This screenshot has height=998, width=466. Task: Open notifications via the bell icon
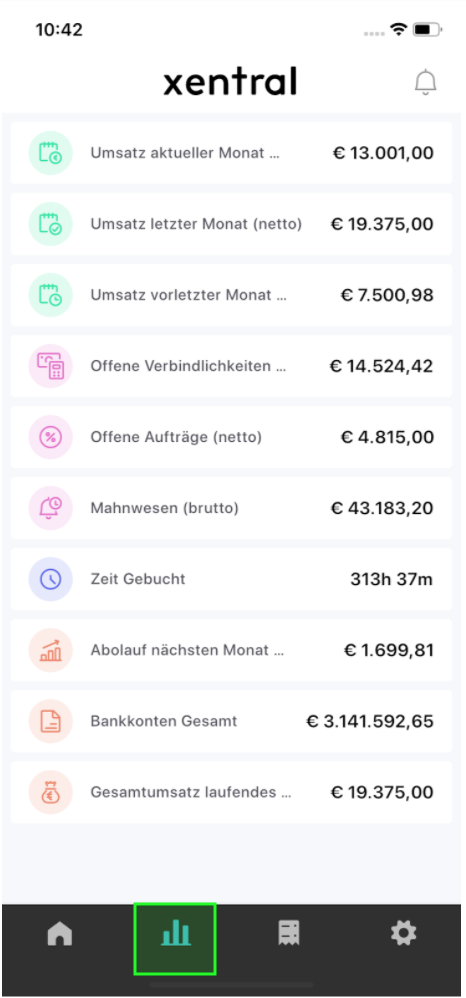point(425,83)
